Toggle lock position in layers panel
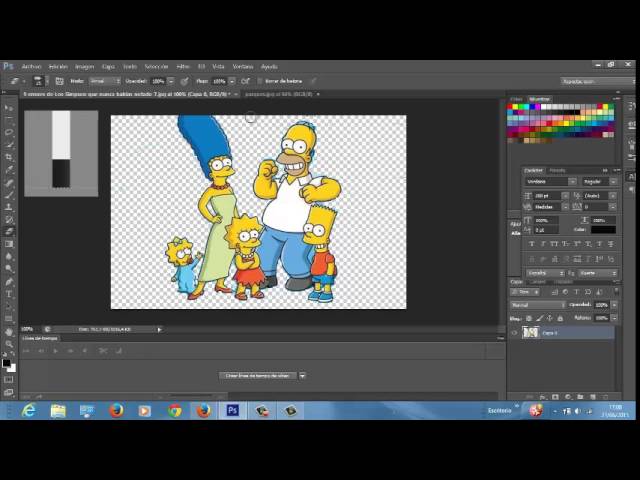 (x=550, y=318)
